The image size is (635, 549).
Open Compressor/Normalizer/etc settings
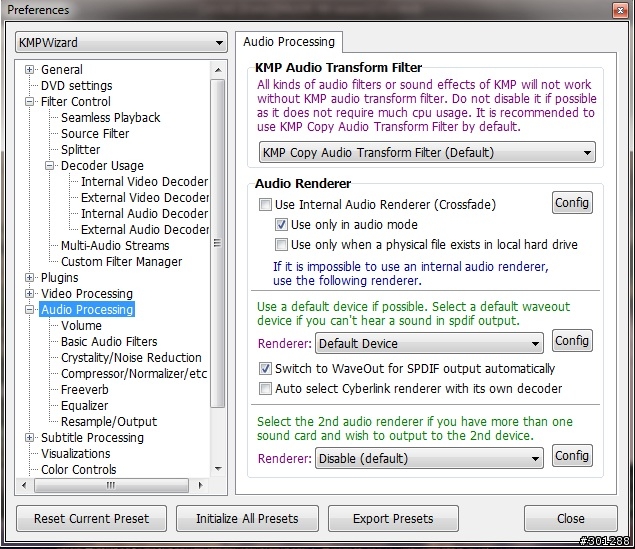tap(134, 374)
